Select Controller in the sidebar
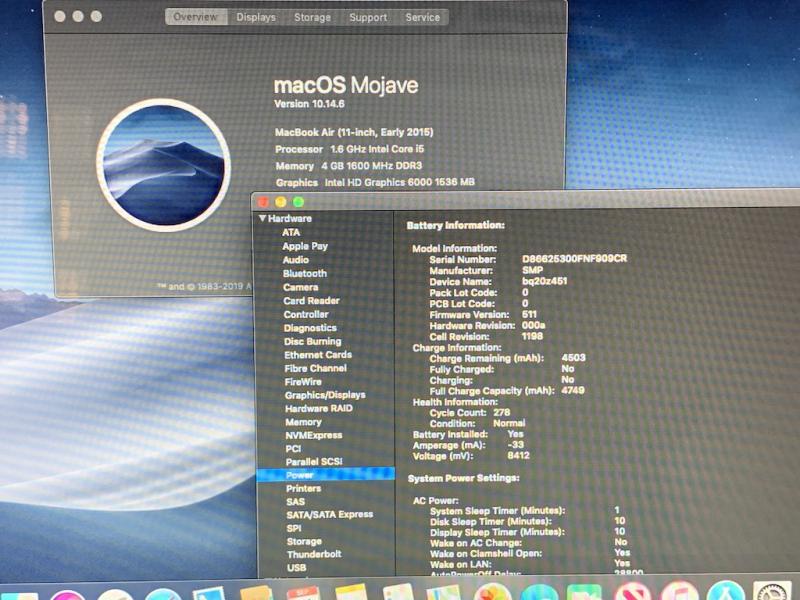 click(x=306, y=314)
